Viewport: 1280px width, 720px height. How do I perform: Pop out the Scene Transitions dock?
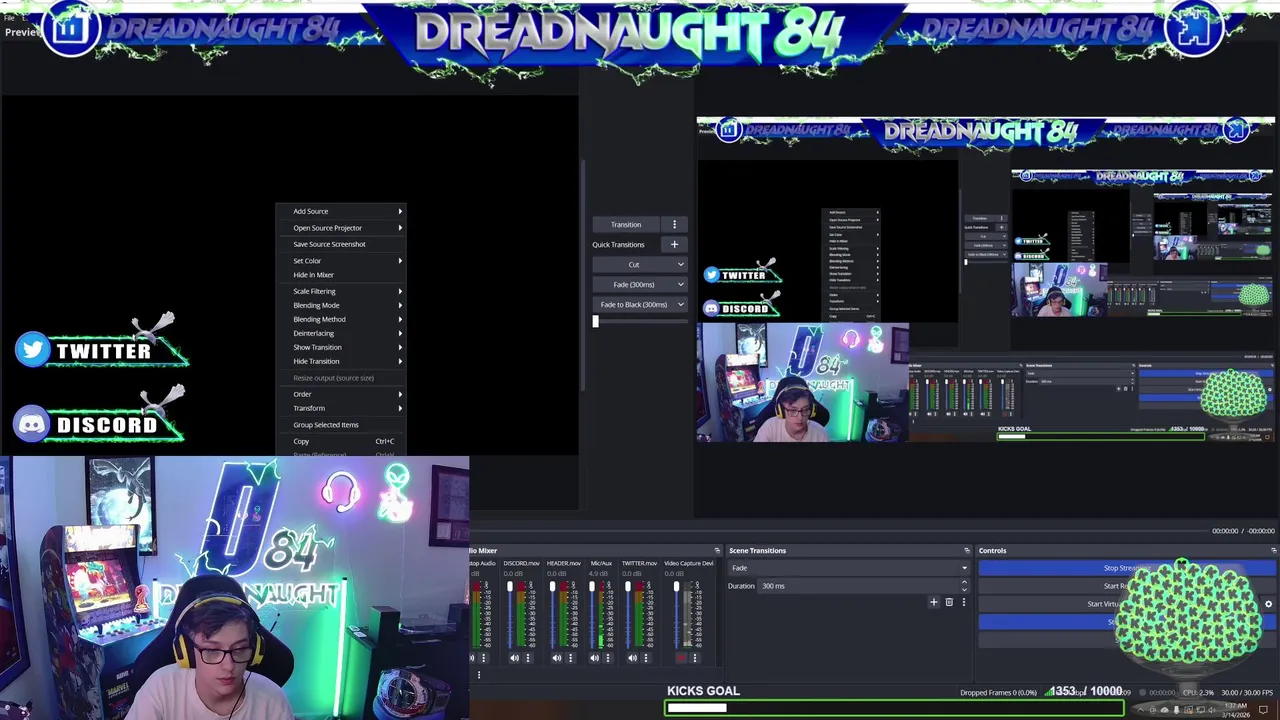tap(967, 550)
